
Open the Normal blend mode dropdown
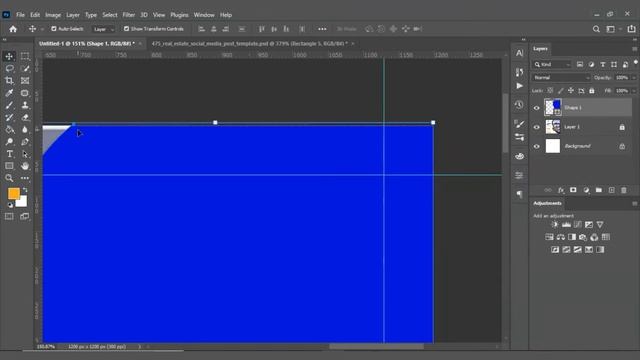point(561,78)
